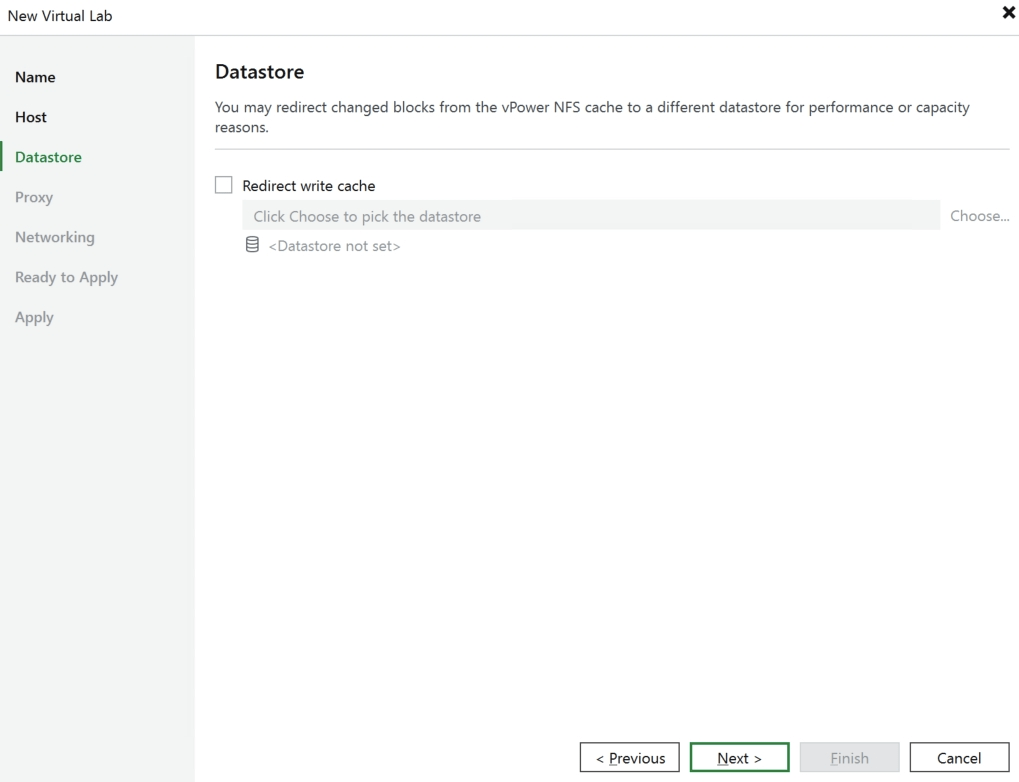Click the Datastore page heading
The image size is (1019, 782).
click(x=259, y=72)
